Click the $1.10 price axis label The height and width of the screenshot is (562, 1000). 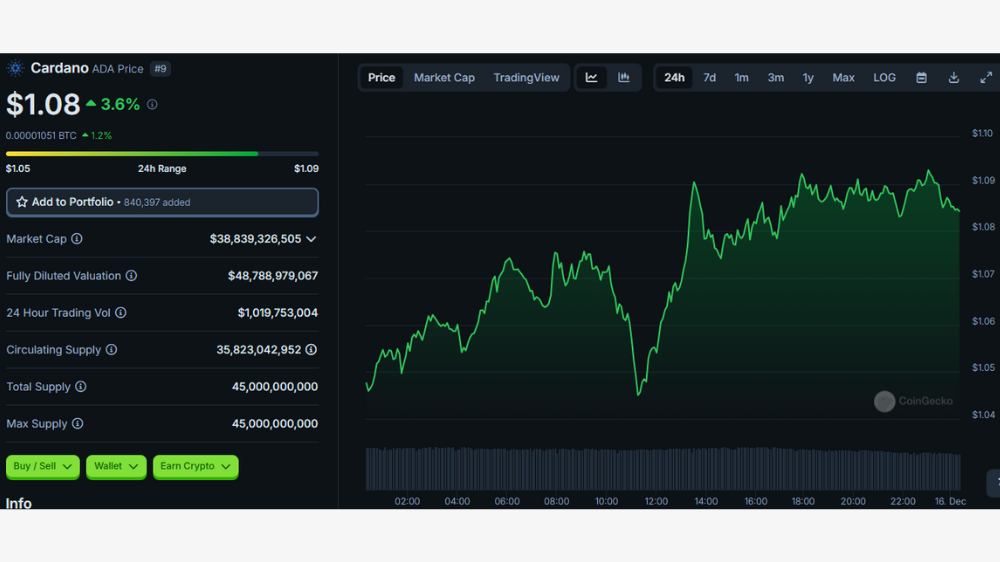pos(982,133)
